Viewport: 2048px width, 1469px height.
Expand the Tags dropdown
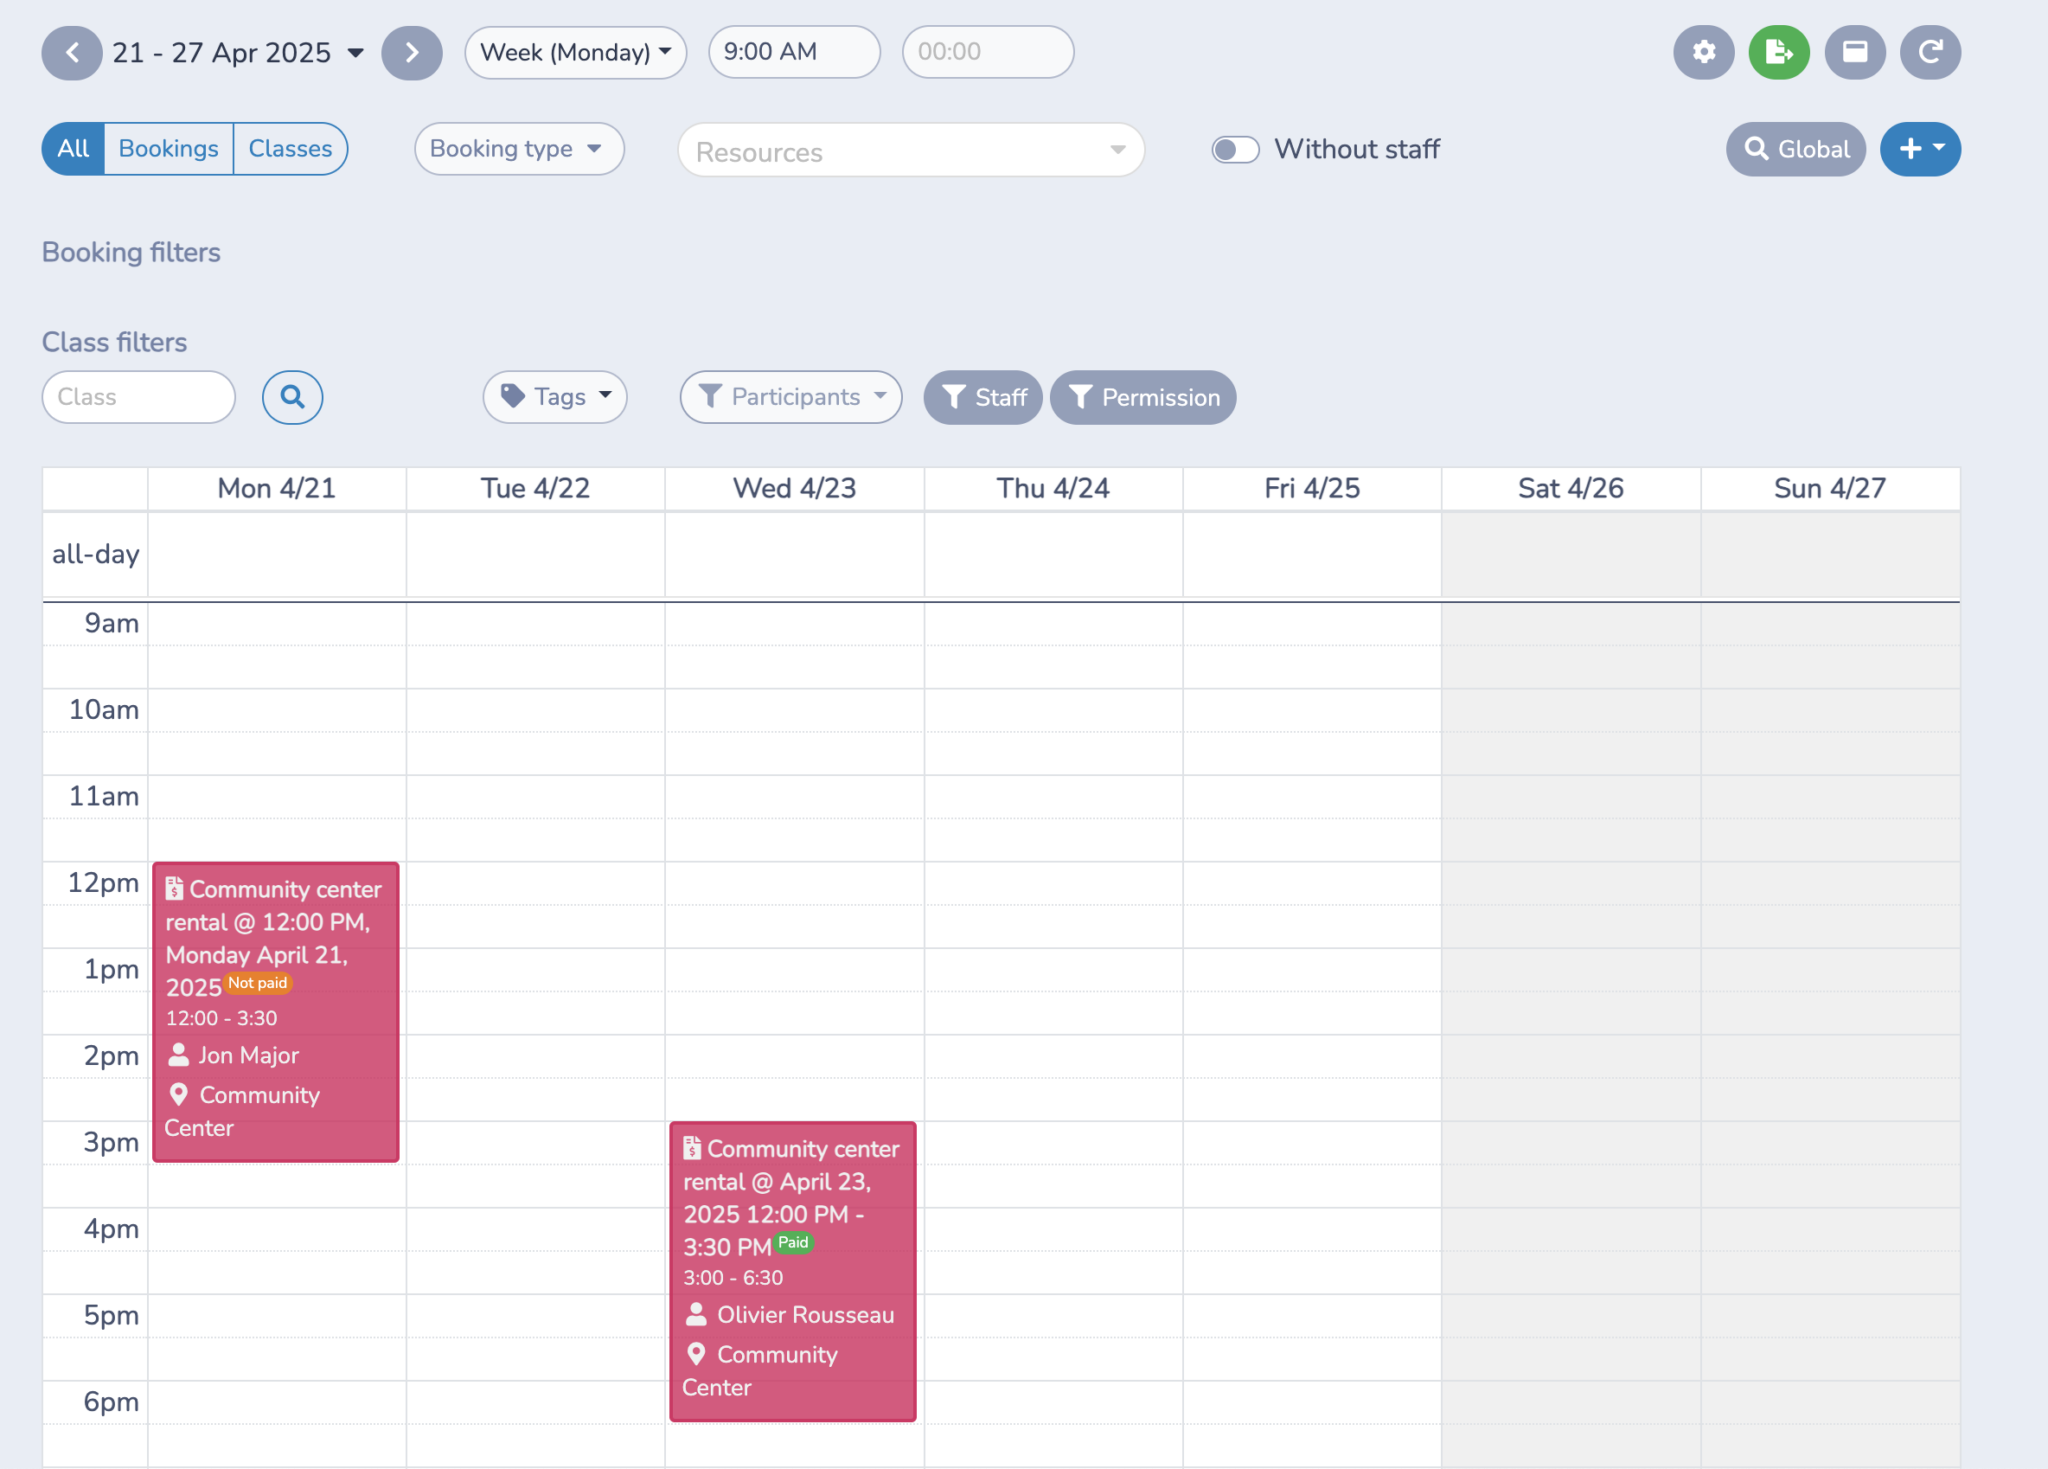(x=555, y=397)
